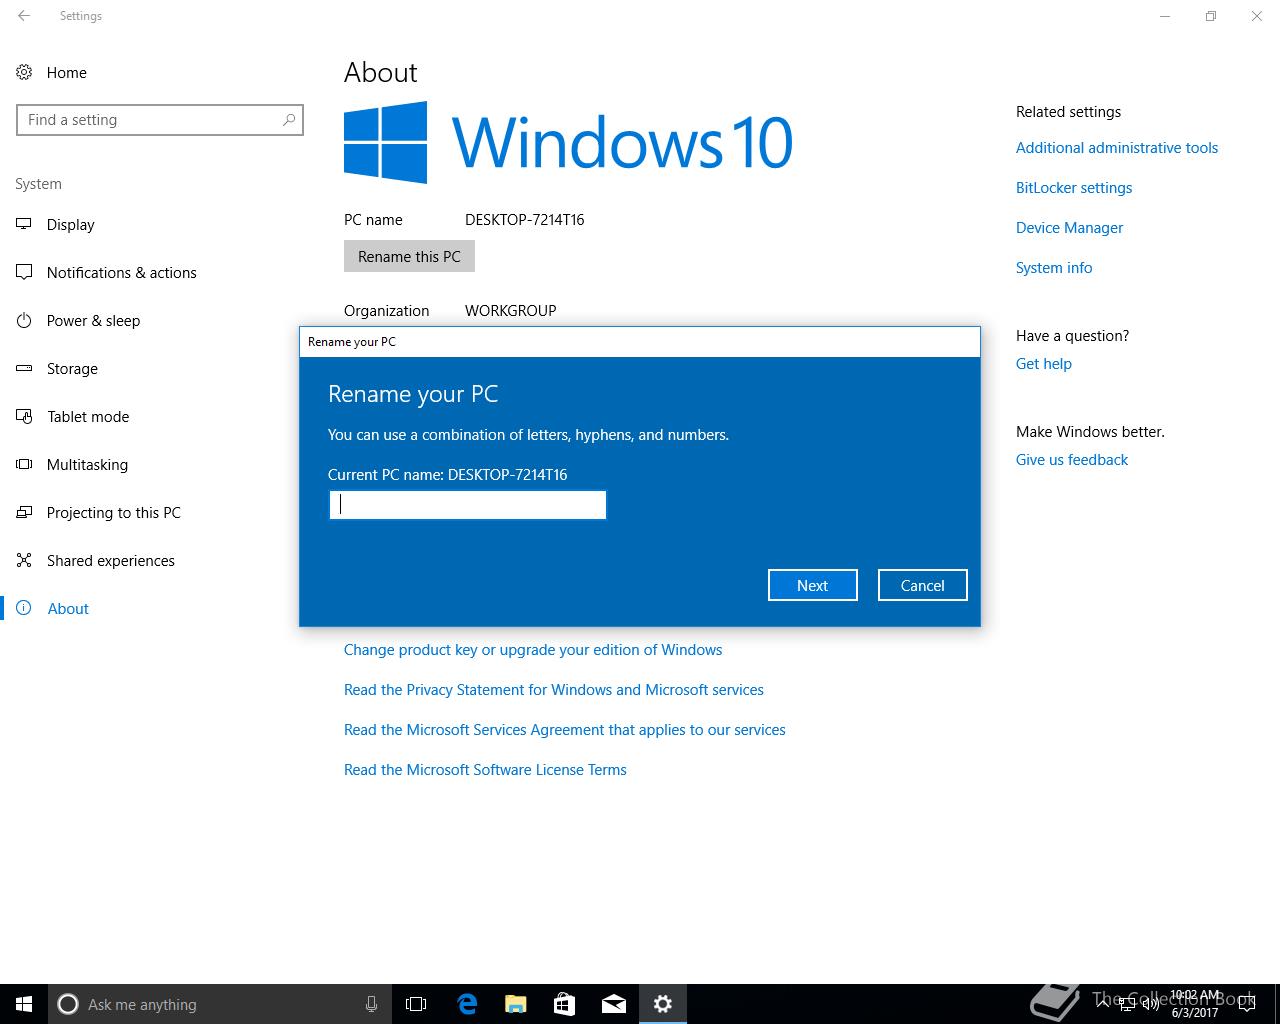This screenshot has width=1280, height=1024.
Task: Open Microsoft Software License Terms link
Action: click(x=485, y=769)
